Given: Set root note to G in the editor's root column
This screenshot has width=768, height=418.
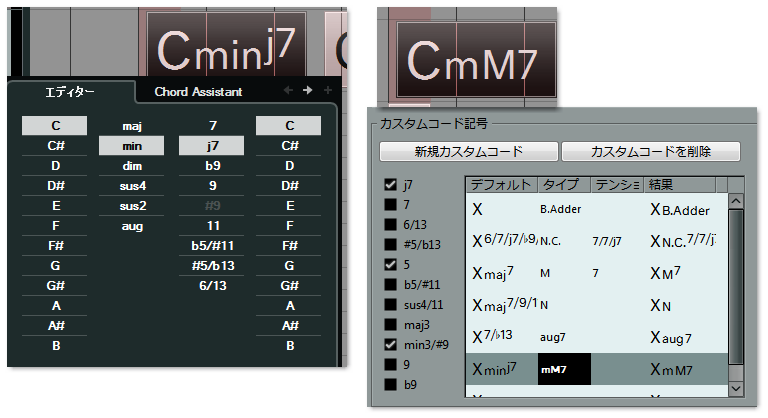Looking at the screenshot, I should [54, 266].
